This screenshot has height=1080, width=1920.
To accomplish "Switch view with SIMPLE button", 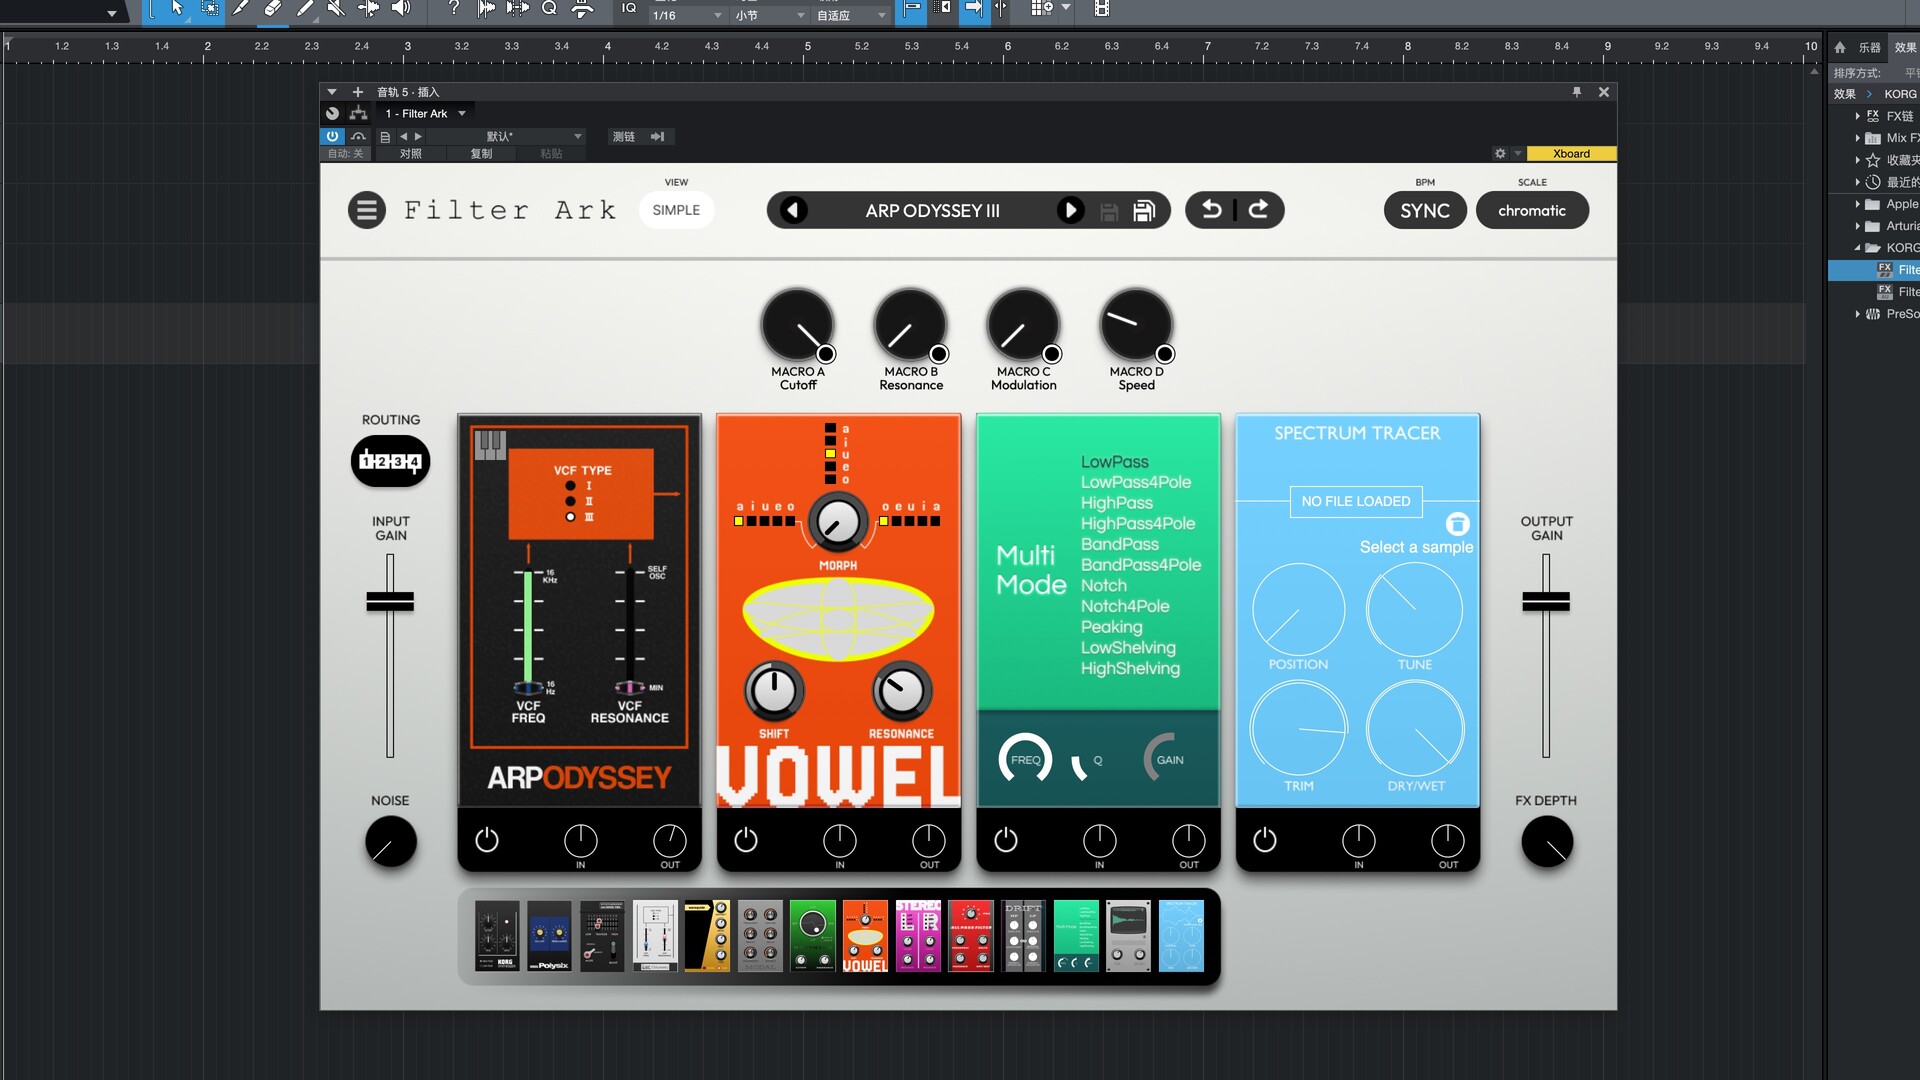I will click(x=676, y=210).
